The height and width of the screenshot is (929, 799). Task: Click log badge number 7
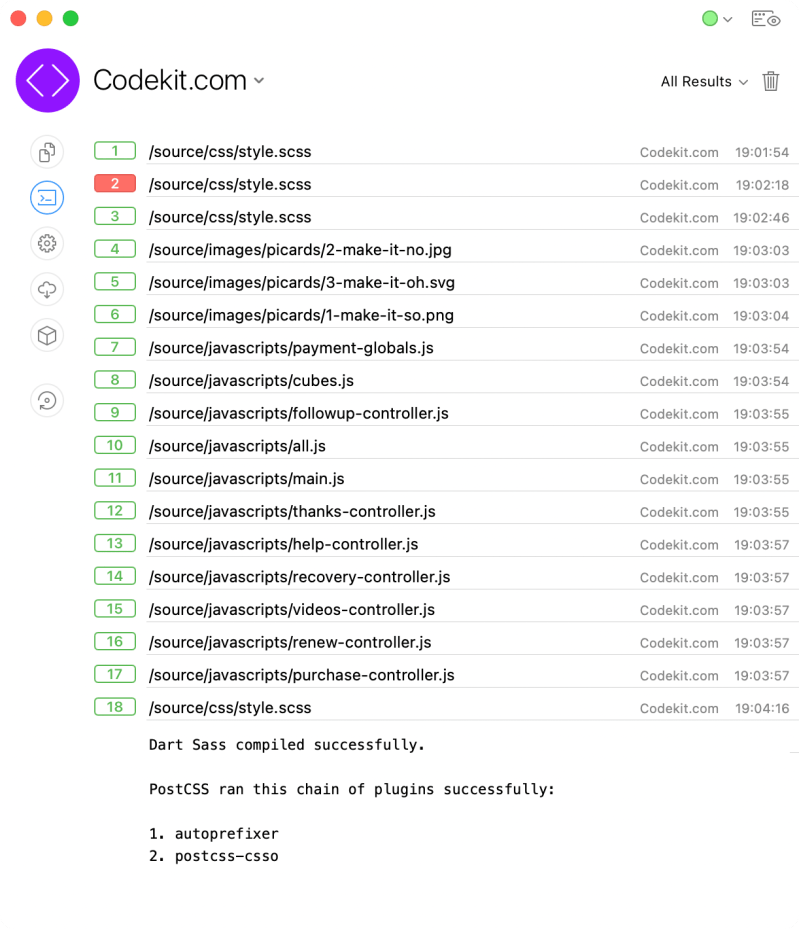click(115, 347)
